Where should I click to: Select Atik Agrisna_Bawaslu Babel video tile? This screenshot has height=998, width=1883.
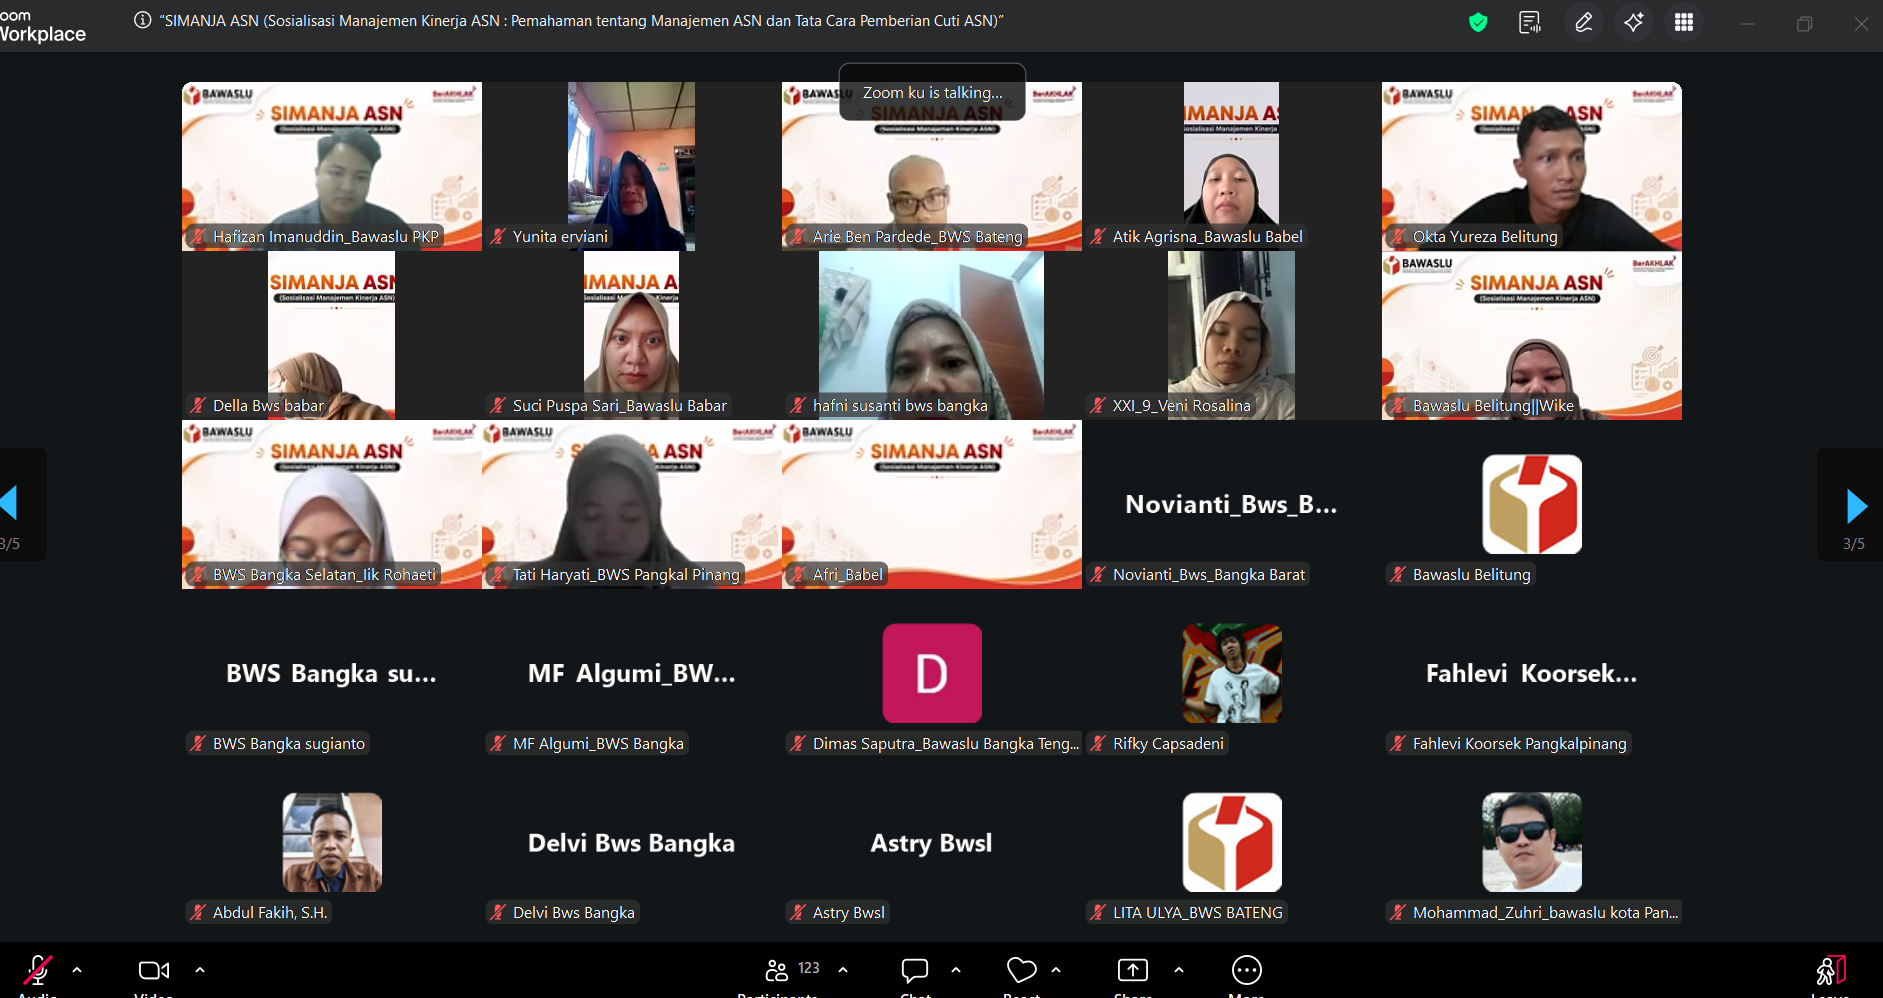click(x=1231, y=166)
